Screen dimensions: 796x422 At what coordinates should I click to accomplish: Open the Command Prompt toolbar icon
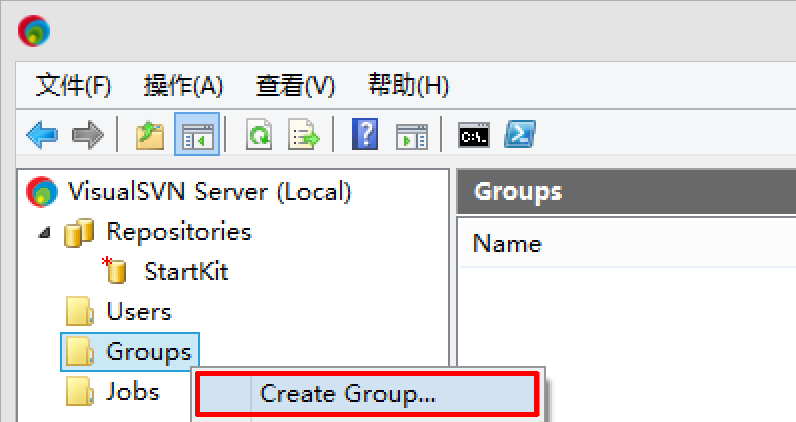point(474,135)
